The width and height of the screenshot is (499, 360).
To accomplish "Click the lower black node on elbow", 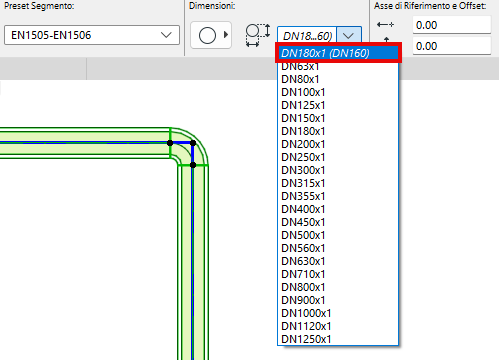I will [193, 165].
